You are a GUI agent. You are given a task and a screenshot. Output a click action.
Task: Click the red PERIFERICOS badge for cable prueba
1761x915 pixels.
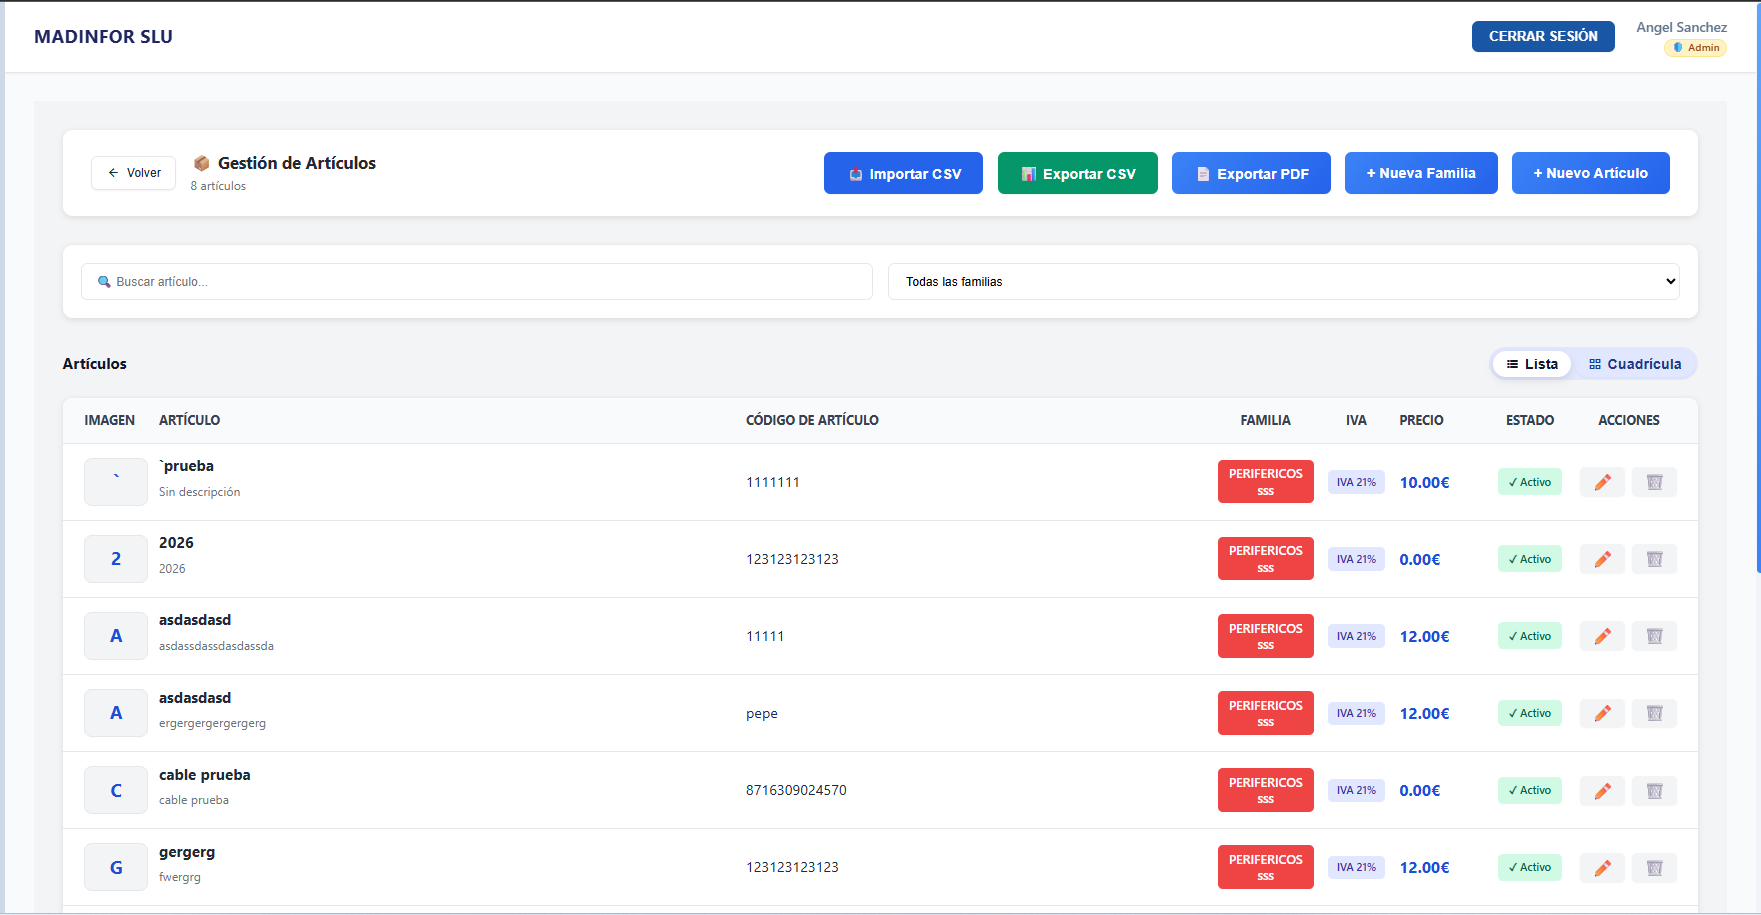pyautogui.click(x=1265, y=790)
